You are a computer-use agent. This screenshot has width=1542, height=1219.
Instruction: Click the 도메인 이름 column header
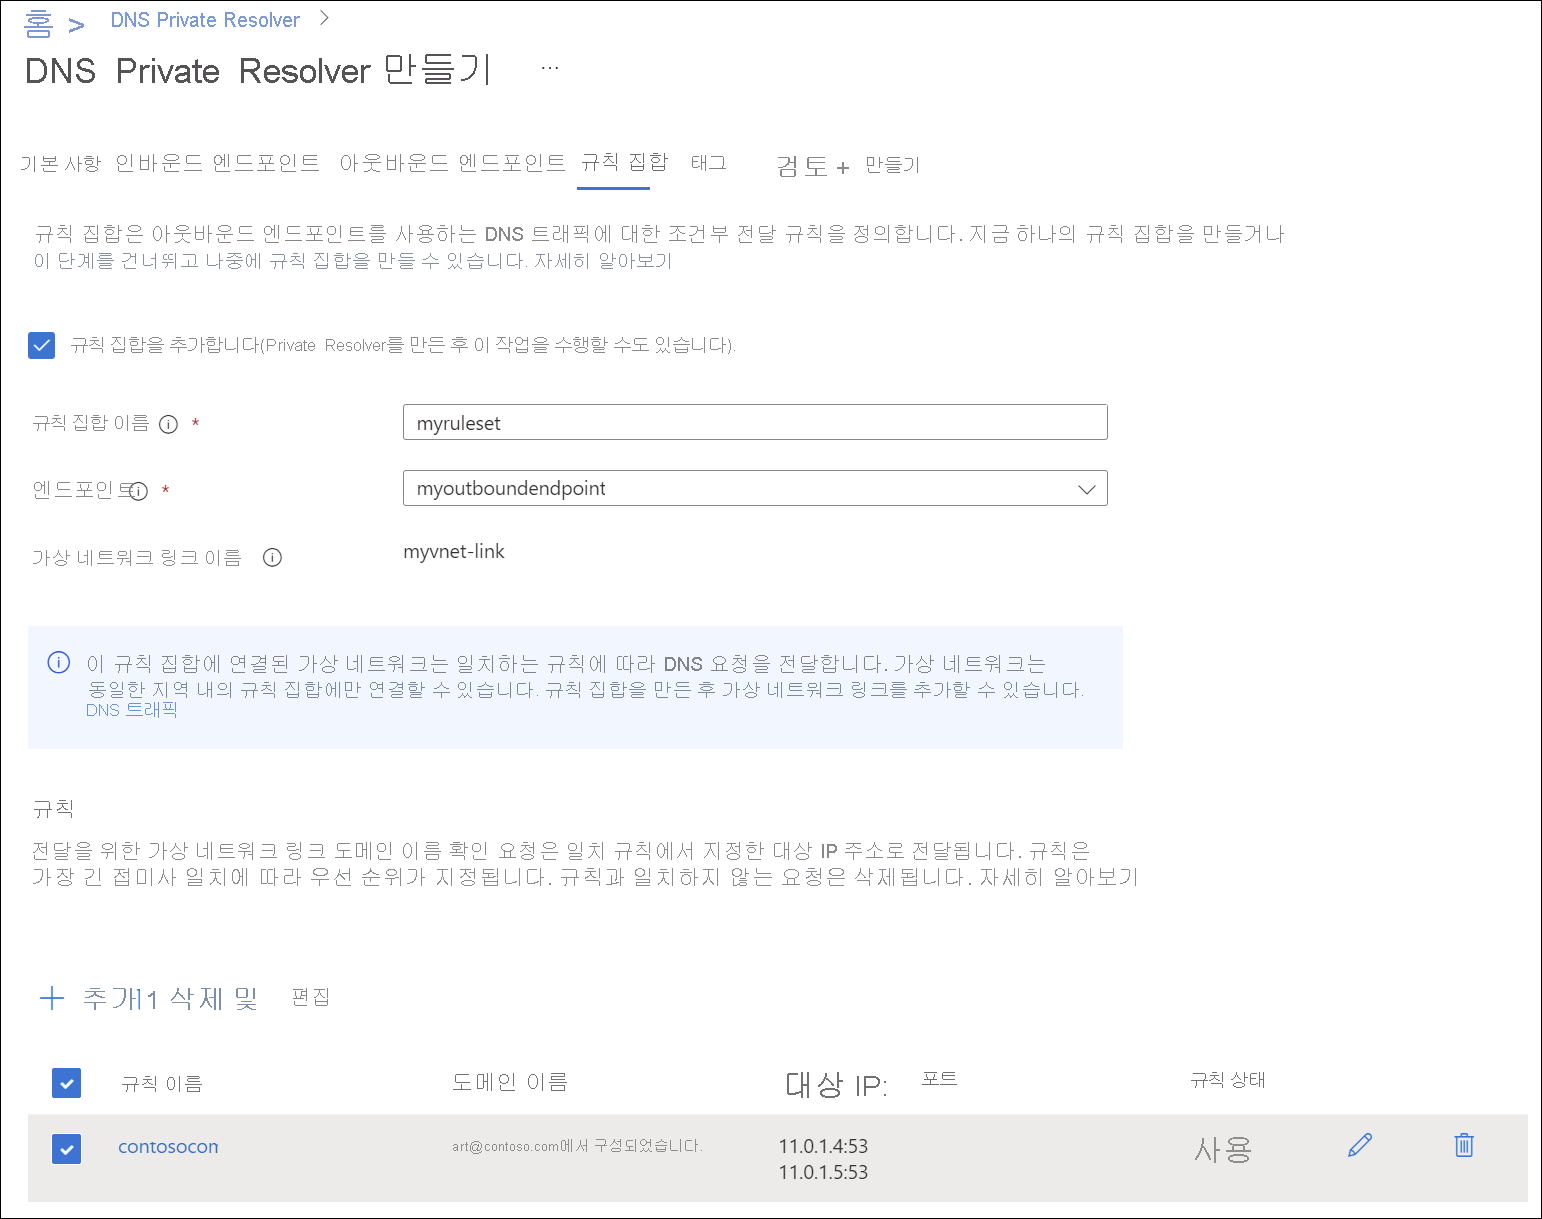tap(510, 1082)
